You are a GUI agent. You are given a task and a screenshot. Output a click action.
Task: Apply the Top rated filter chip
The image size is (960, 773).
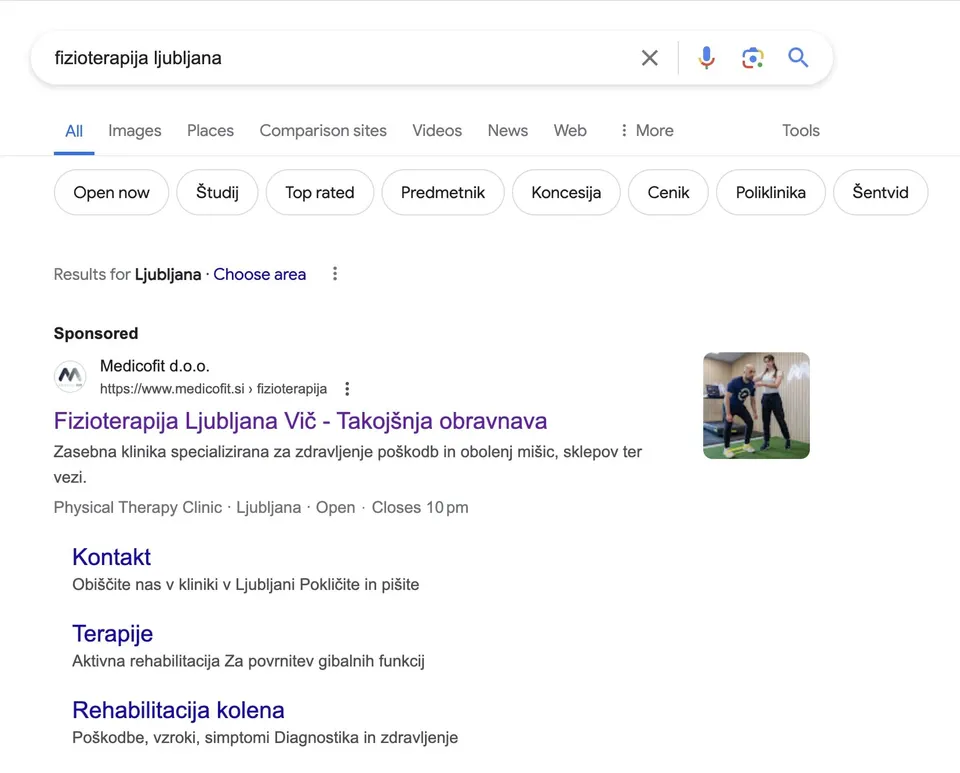tap(320, 192)
